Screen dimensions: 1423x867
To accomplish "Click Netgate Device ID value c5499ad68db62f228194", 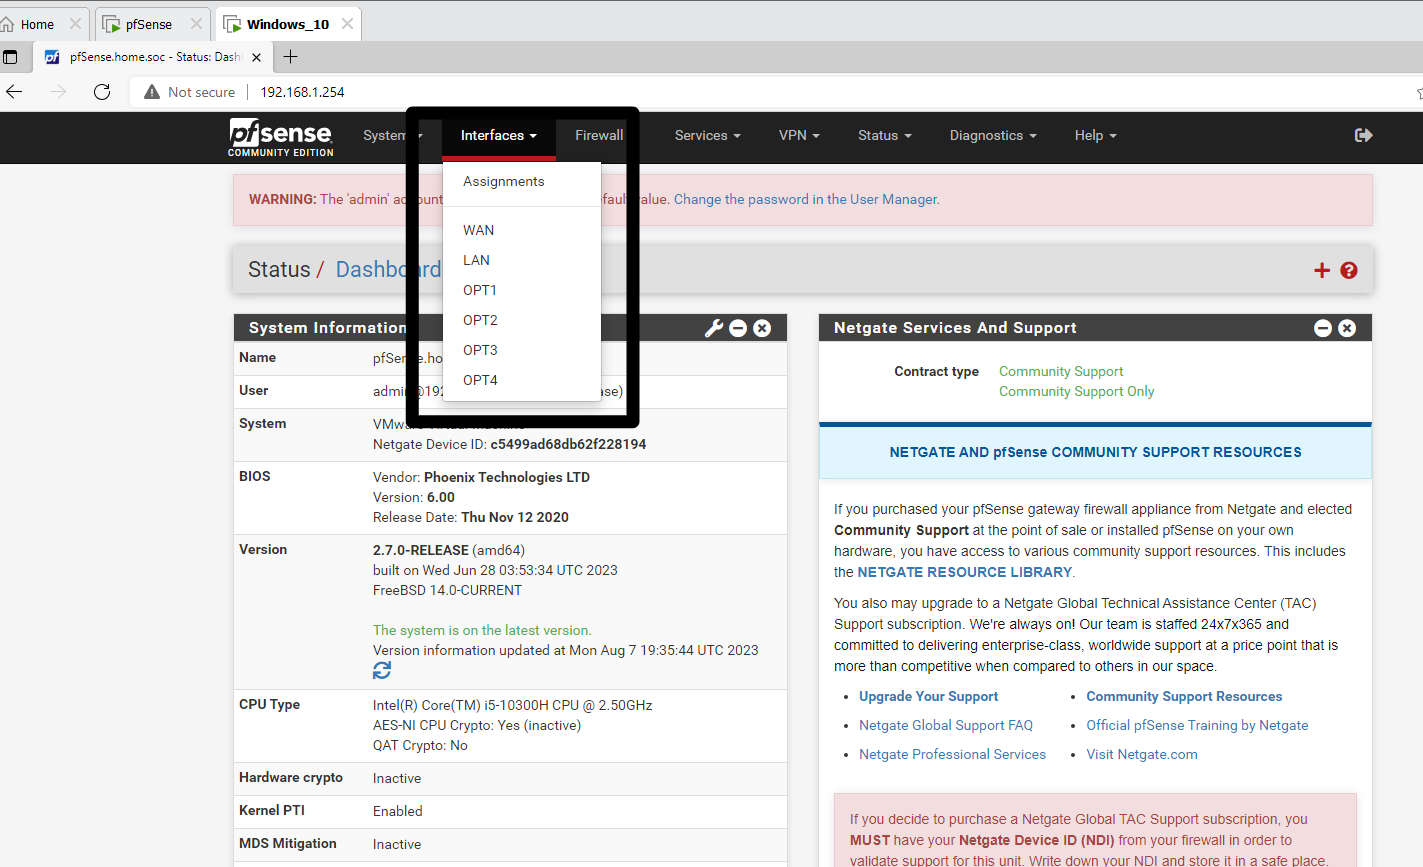I will point(568,444).
